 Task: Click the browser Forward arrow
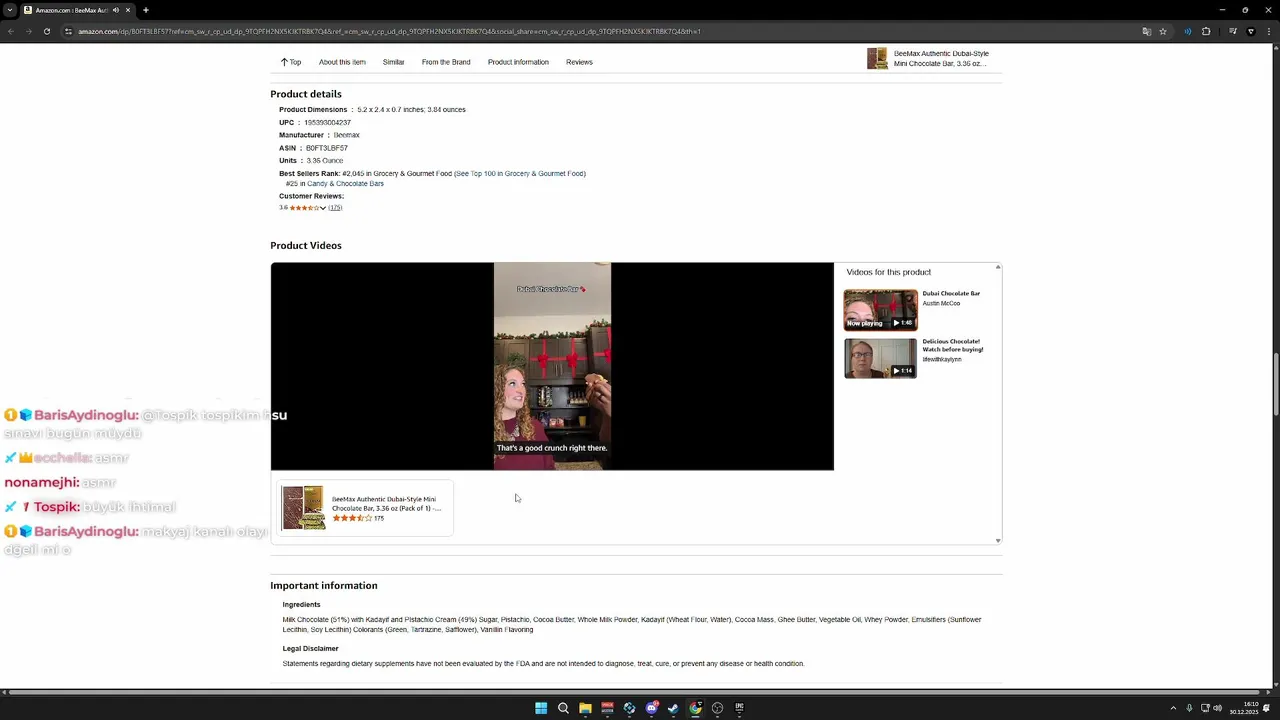tap(28, 31)
